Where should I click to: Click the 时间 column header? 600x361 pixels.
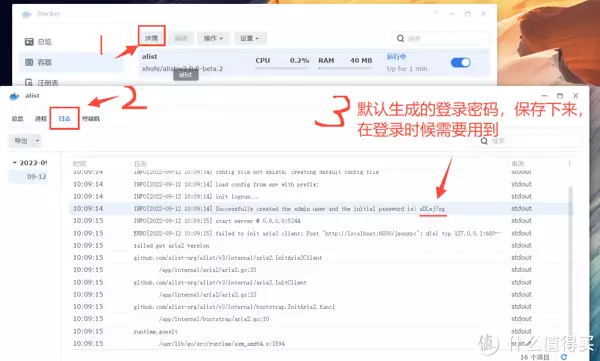(80, 163)
